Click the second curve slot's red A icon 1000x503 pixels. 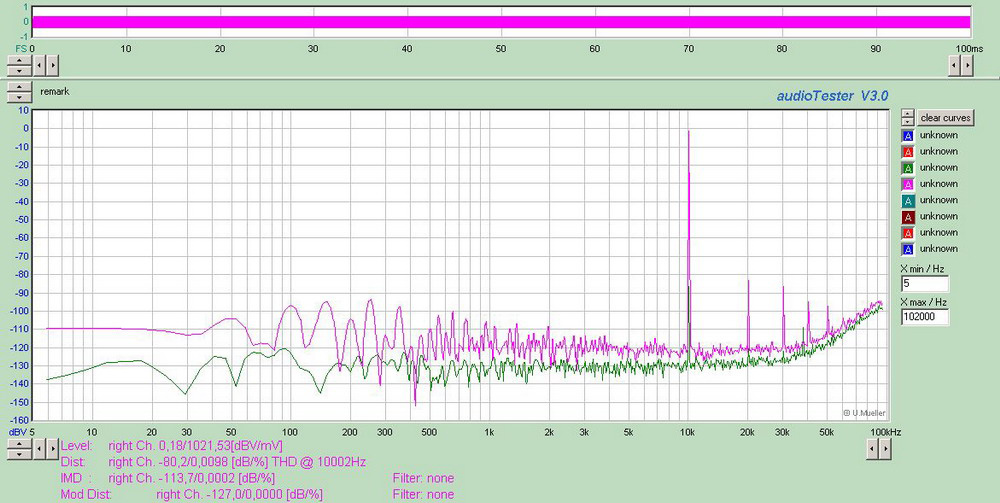908,151
